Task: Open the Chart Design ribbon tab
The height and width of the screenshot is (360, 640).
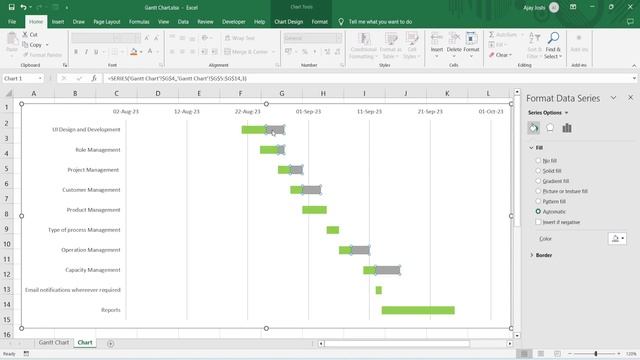Action: pyautogui.click(x=289, y=22)
